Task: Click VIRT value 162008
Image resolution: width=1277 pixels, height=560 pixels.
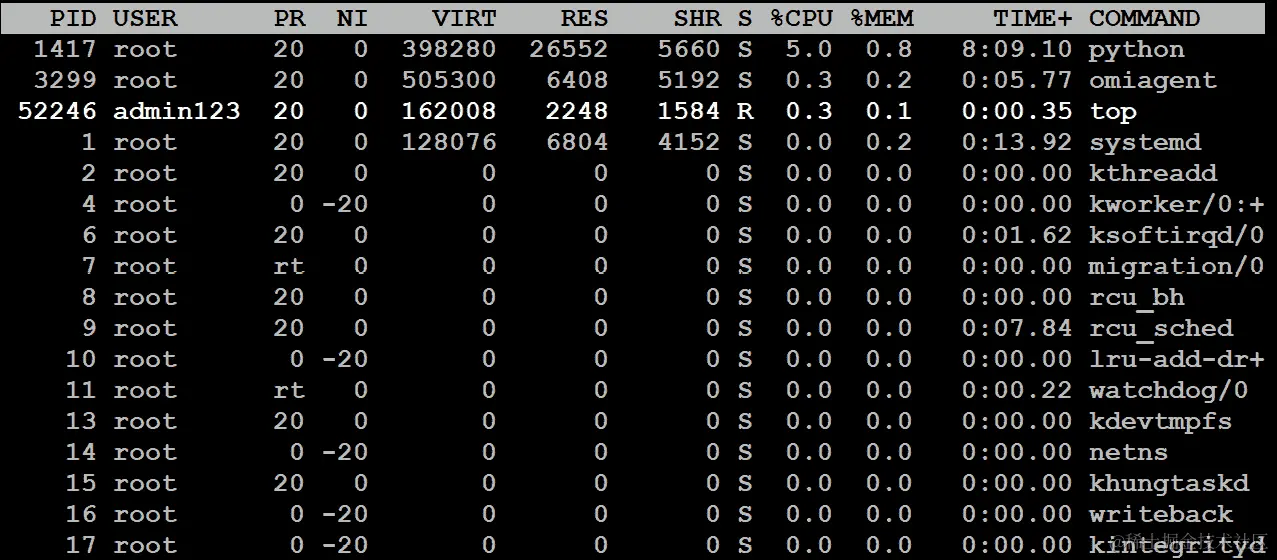Action: pos(449,112)
